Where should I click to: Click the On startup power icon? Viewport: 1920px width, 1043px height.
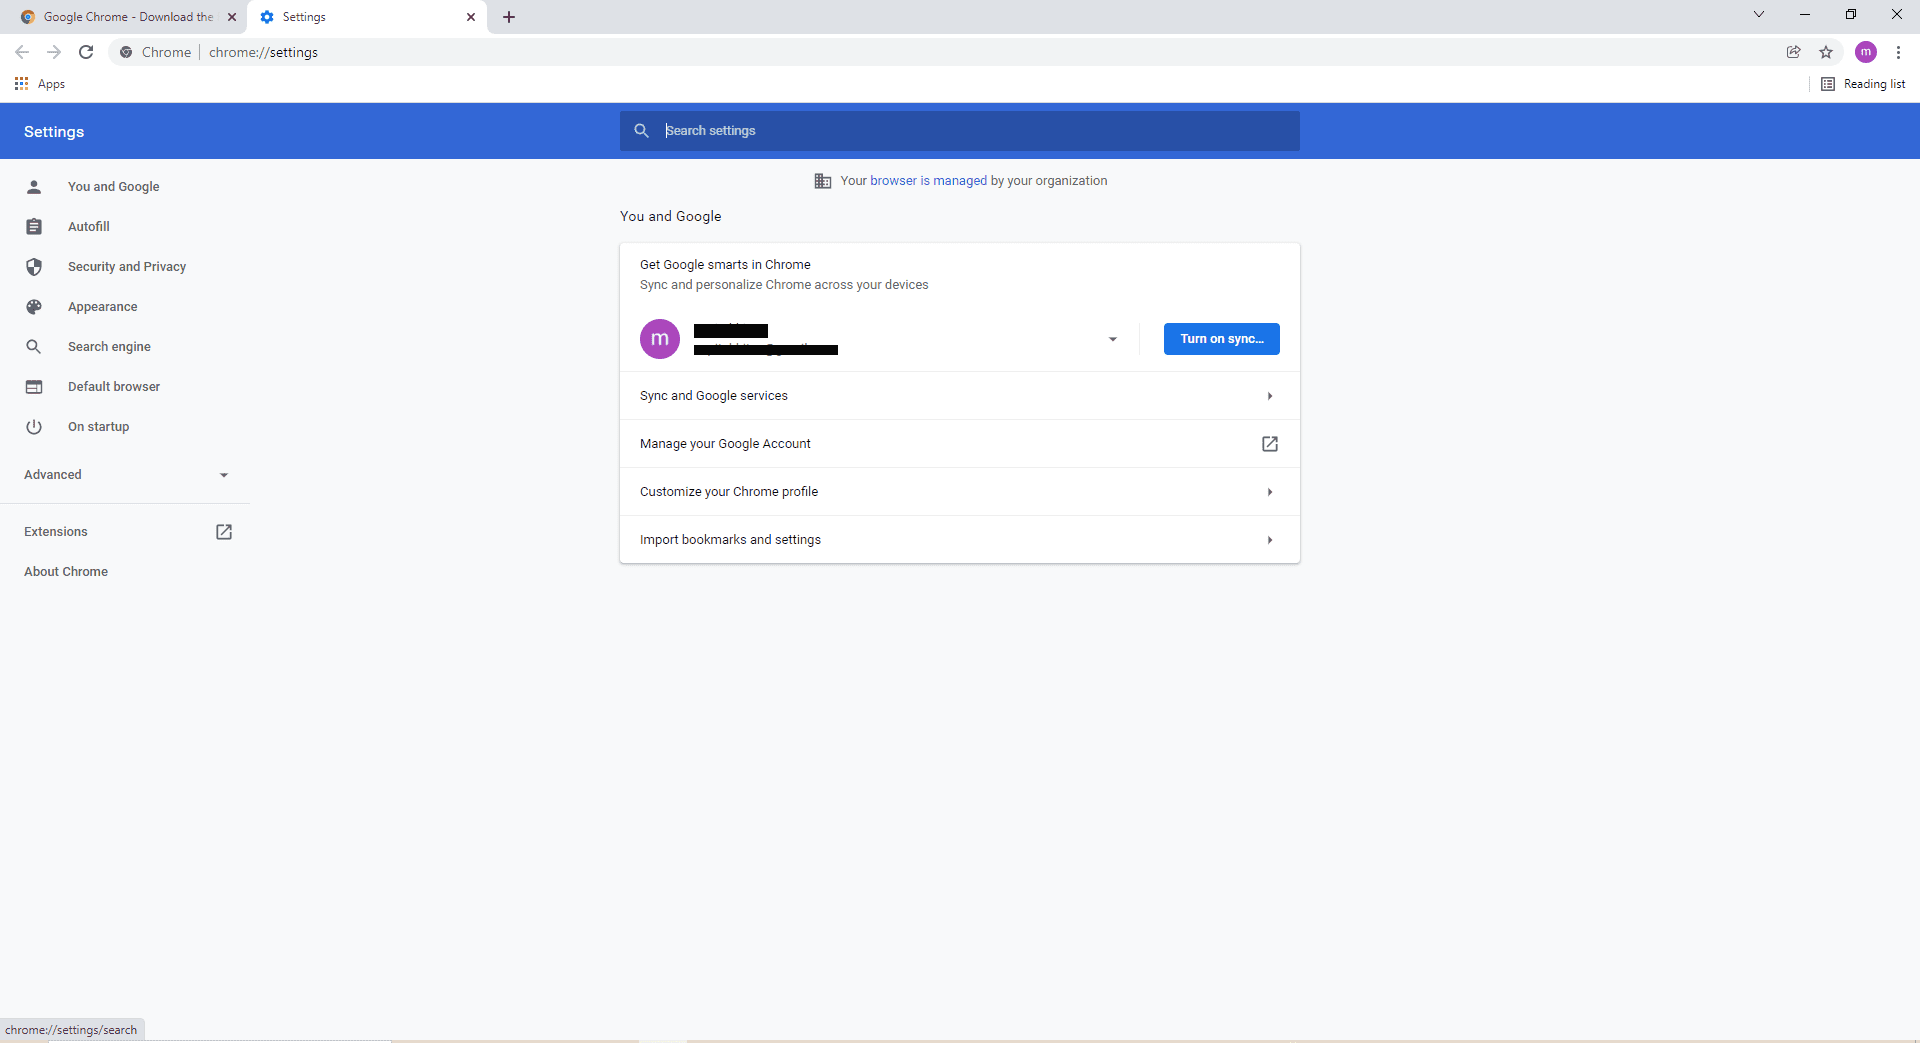[34, 427]
